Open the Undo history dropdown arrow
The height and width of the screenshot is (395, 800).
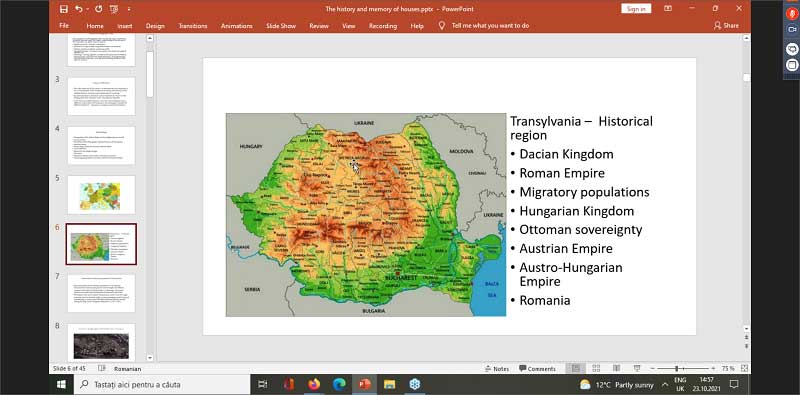[x=88, y=9]
